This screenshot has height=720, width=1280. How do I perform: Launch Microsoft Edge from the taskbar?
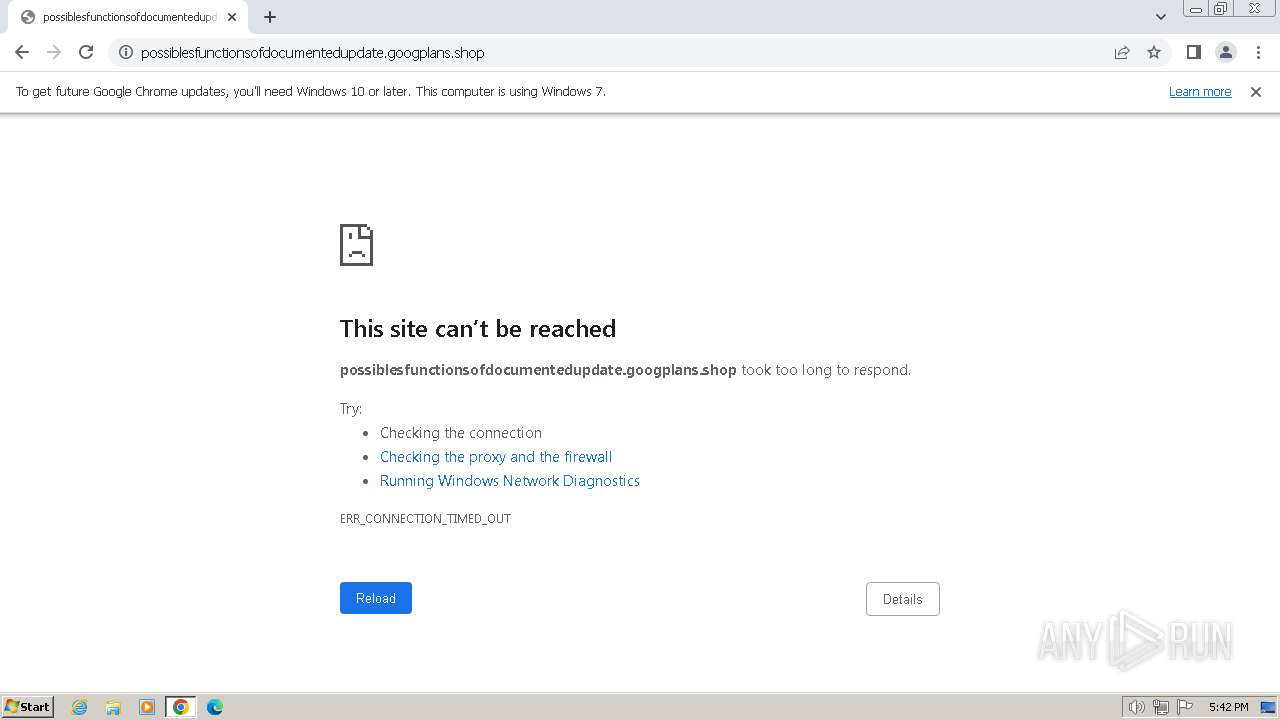coord(215,707)
